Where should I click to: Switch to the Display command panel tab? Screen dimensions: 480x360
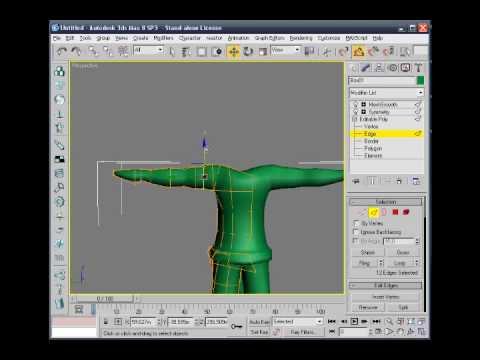(405, 68)
